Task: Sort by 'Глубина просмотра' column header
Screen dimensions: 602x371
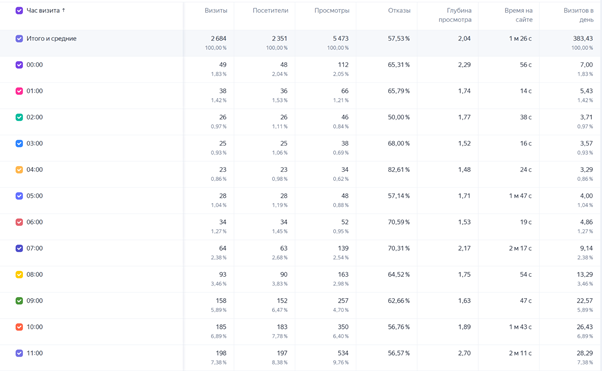Action: (455, 15)
